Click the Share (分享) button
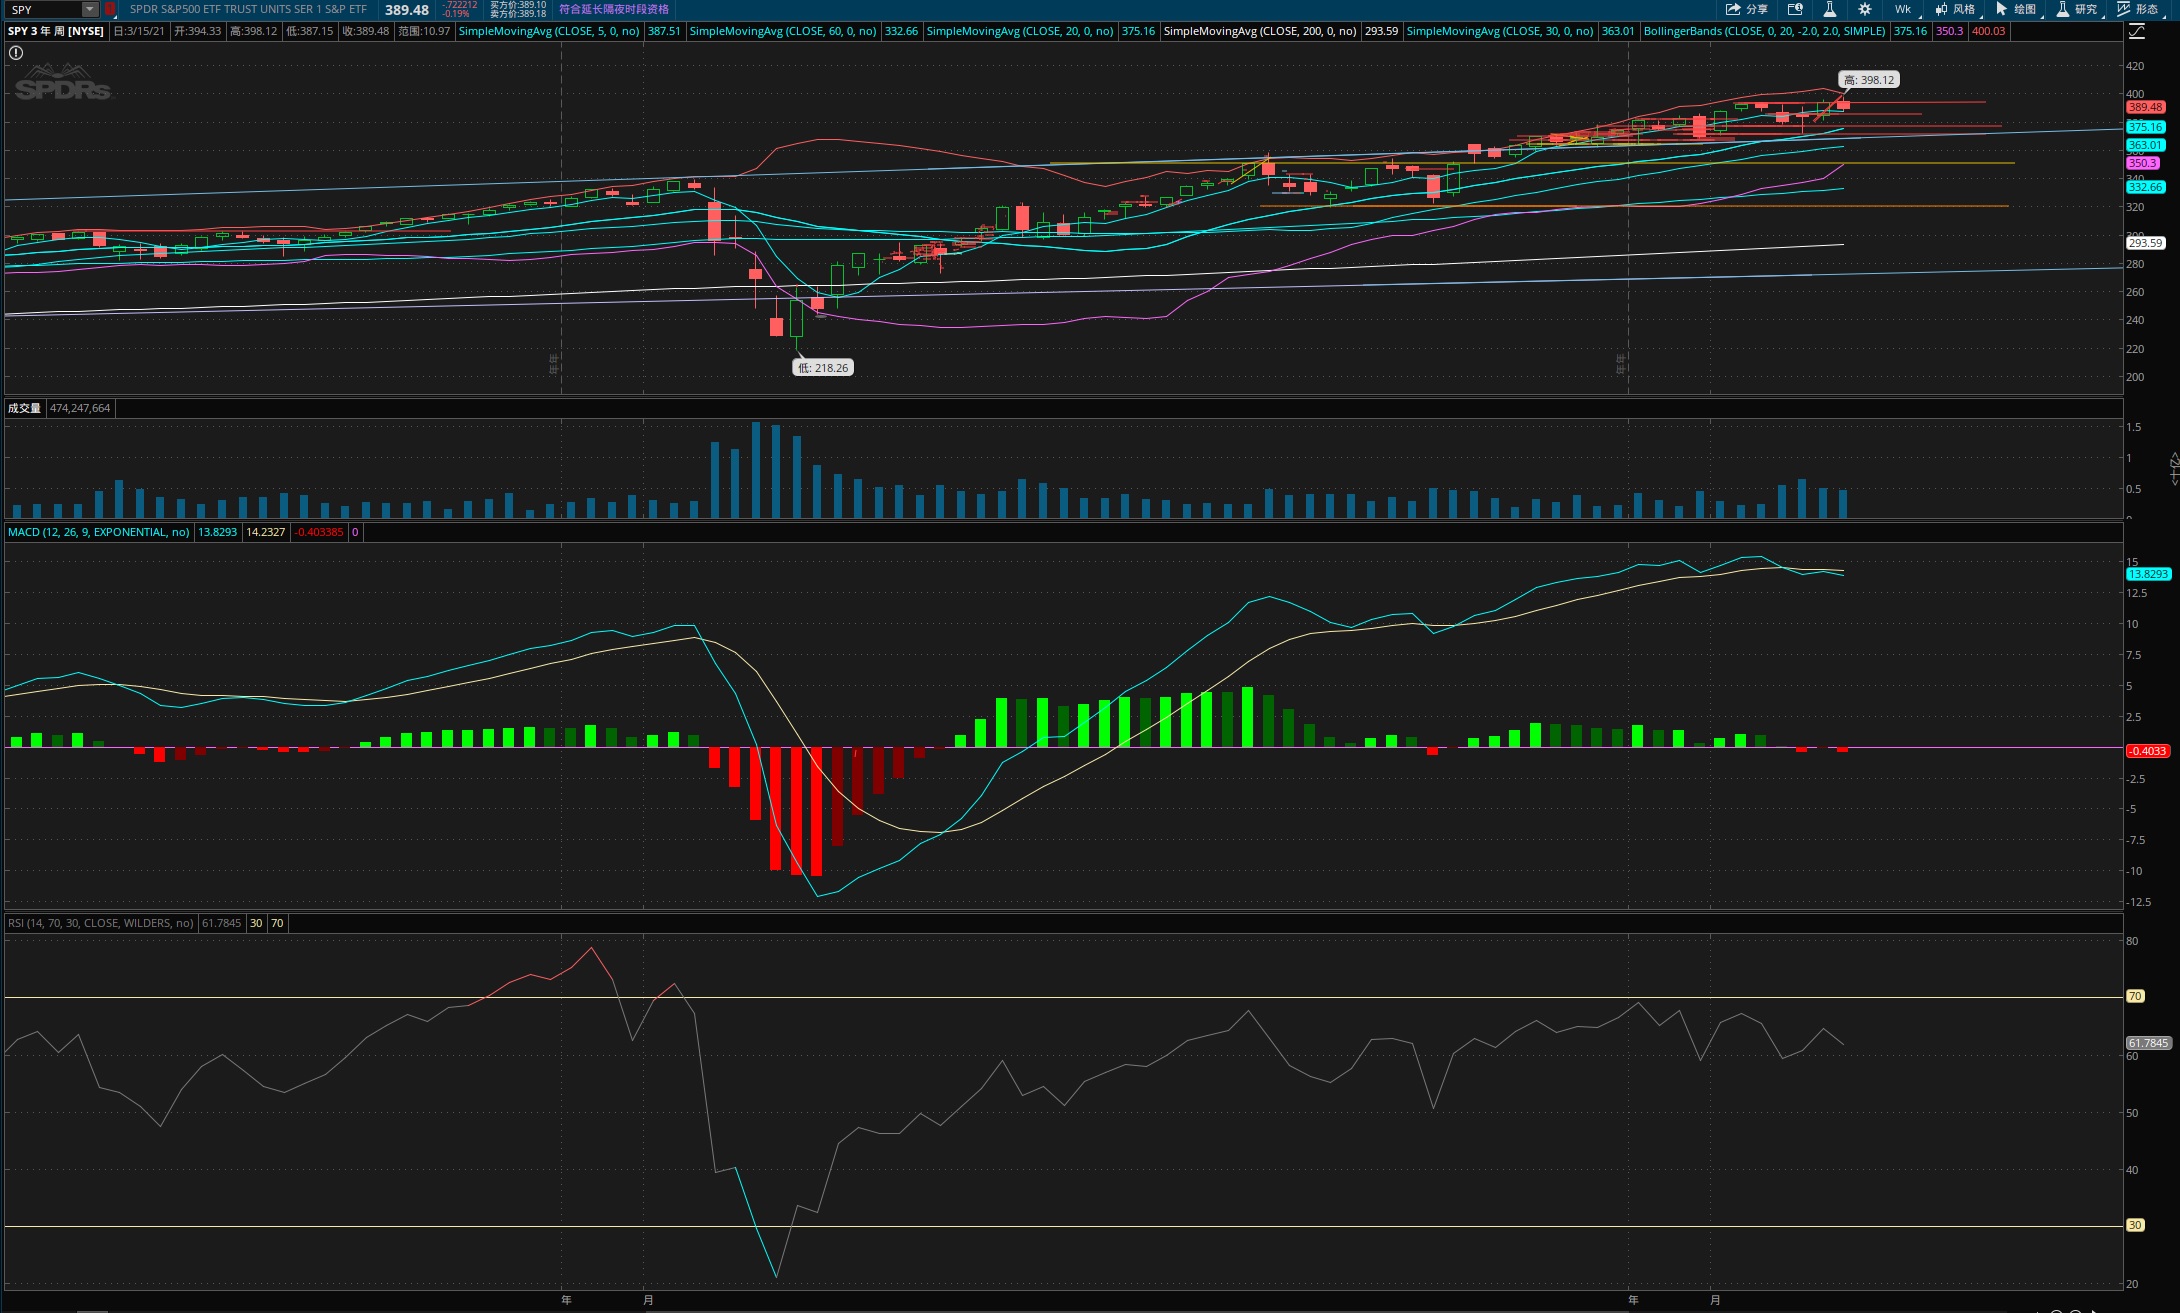 coord(1747,9)
